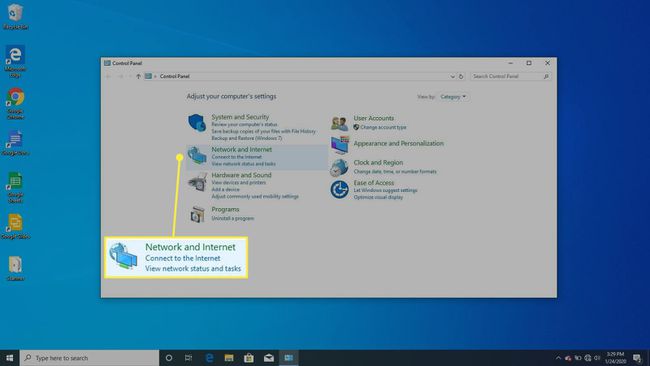Viewport: 650px width, 366px height.
Task: Click Change date, time, or number formats
Action: pyautogui.click(x=395, y=172)
